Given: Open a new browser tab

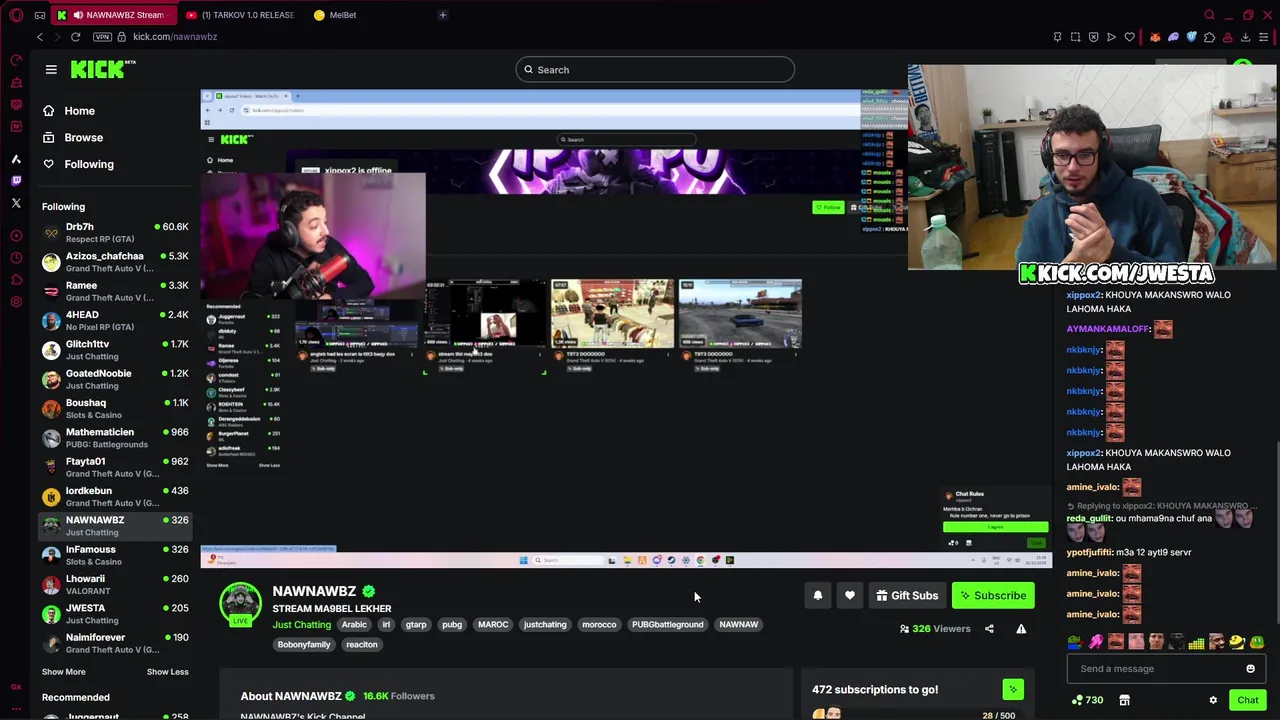Looking at the screenshot, I should pyautogui.click(x=442, y=15).
